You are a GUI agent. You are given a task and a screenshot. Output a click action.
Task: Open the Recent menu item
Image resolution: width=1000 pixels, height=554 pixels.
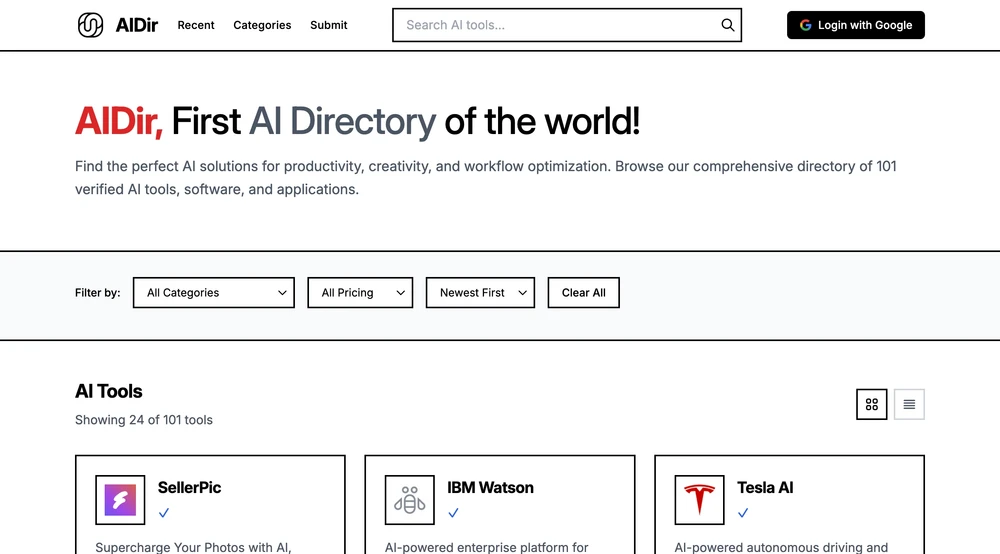pyautogui.click(x=196, y=25)
